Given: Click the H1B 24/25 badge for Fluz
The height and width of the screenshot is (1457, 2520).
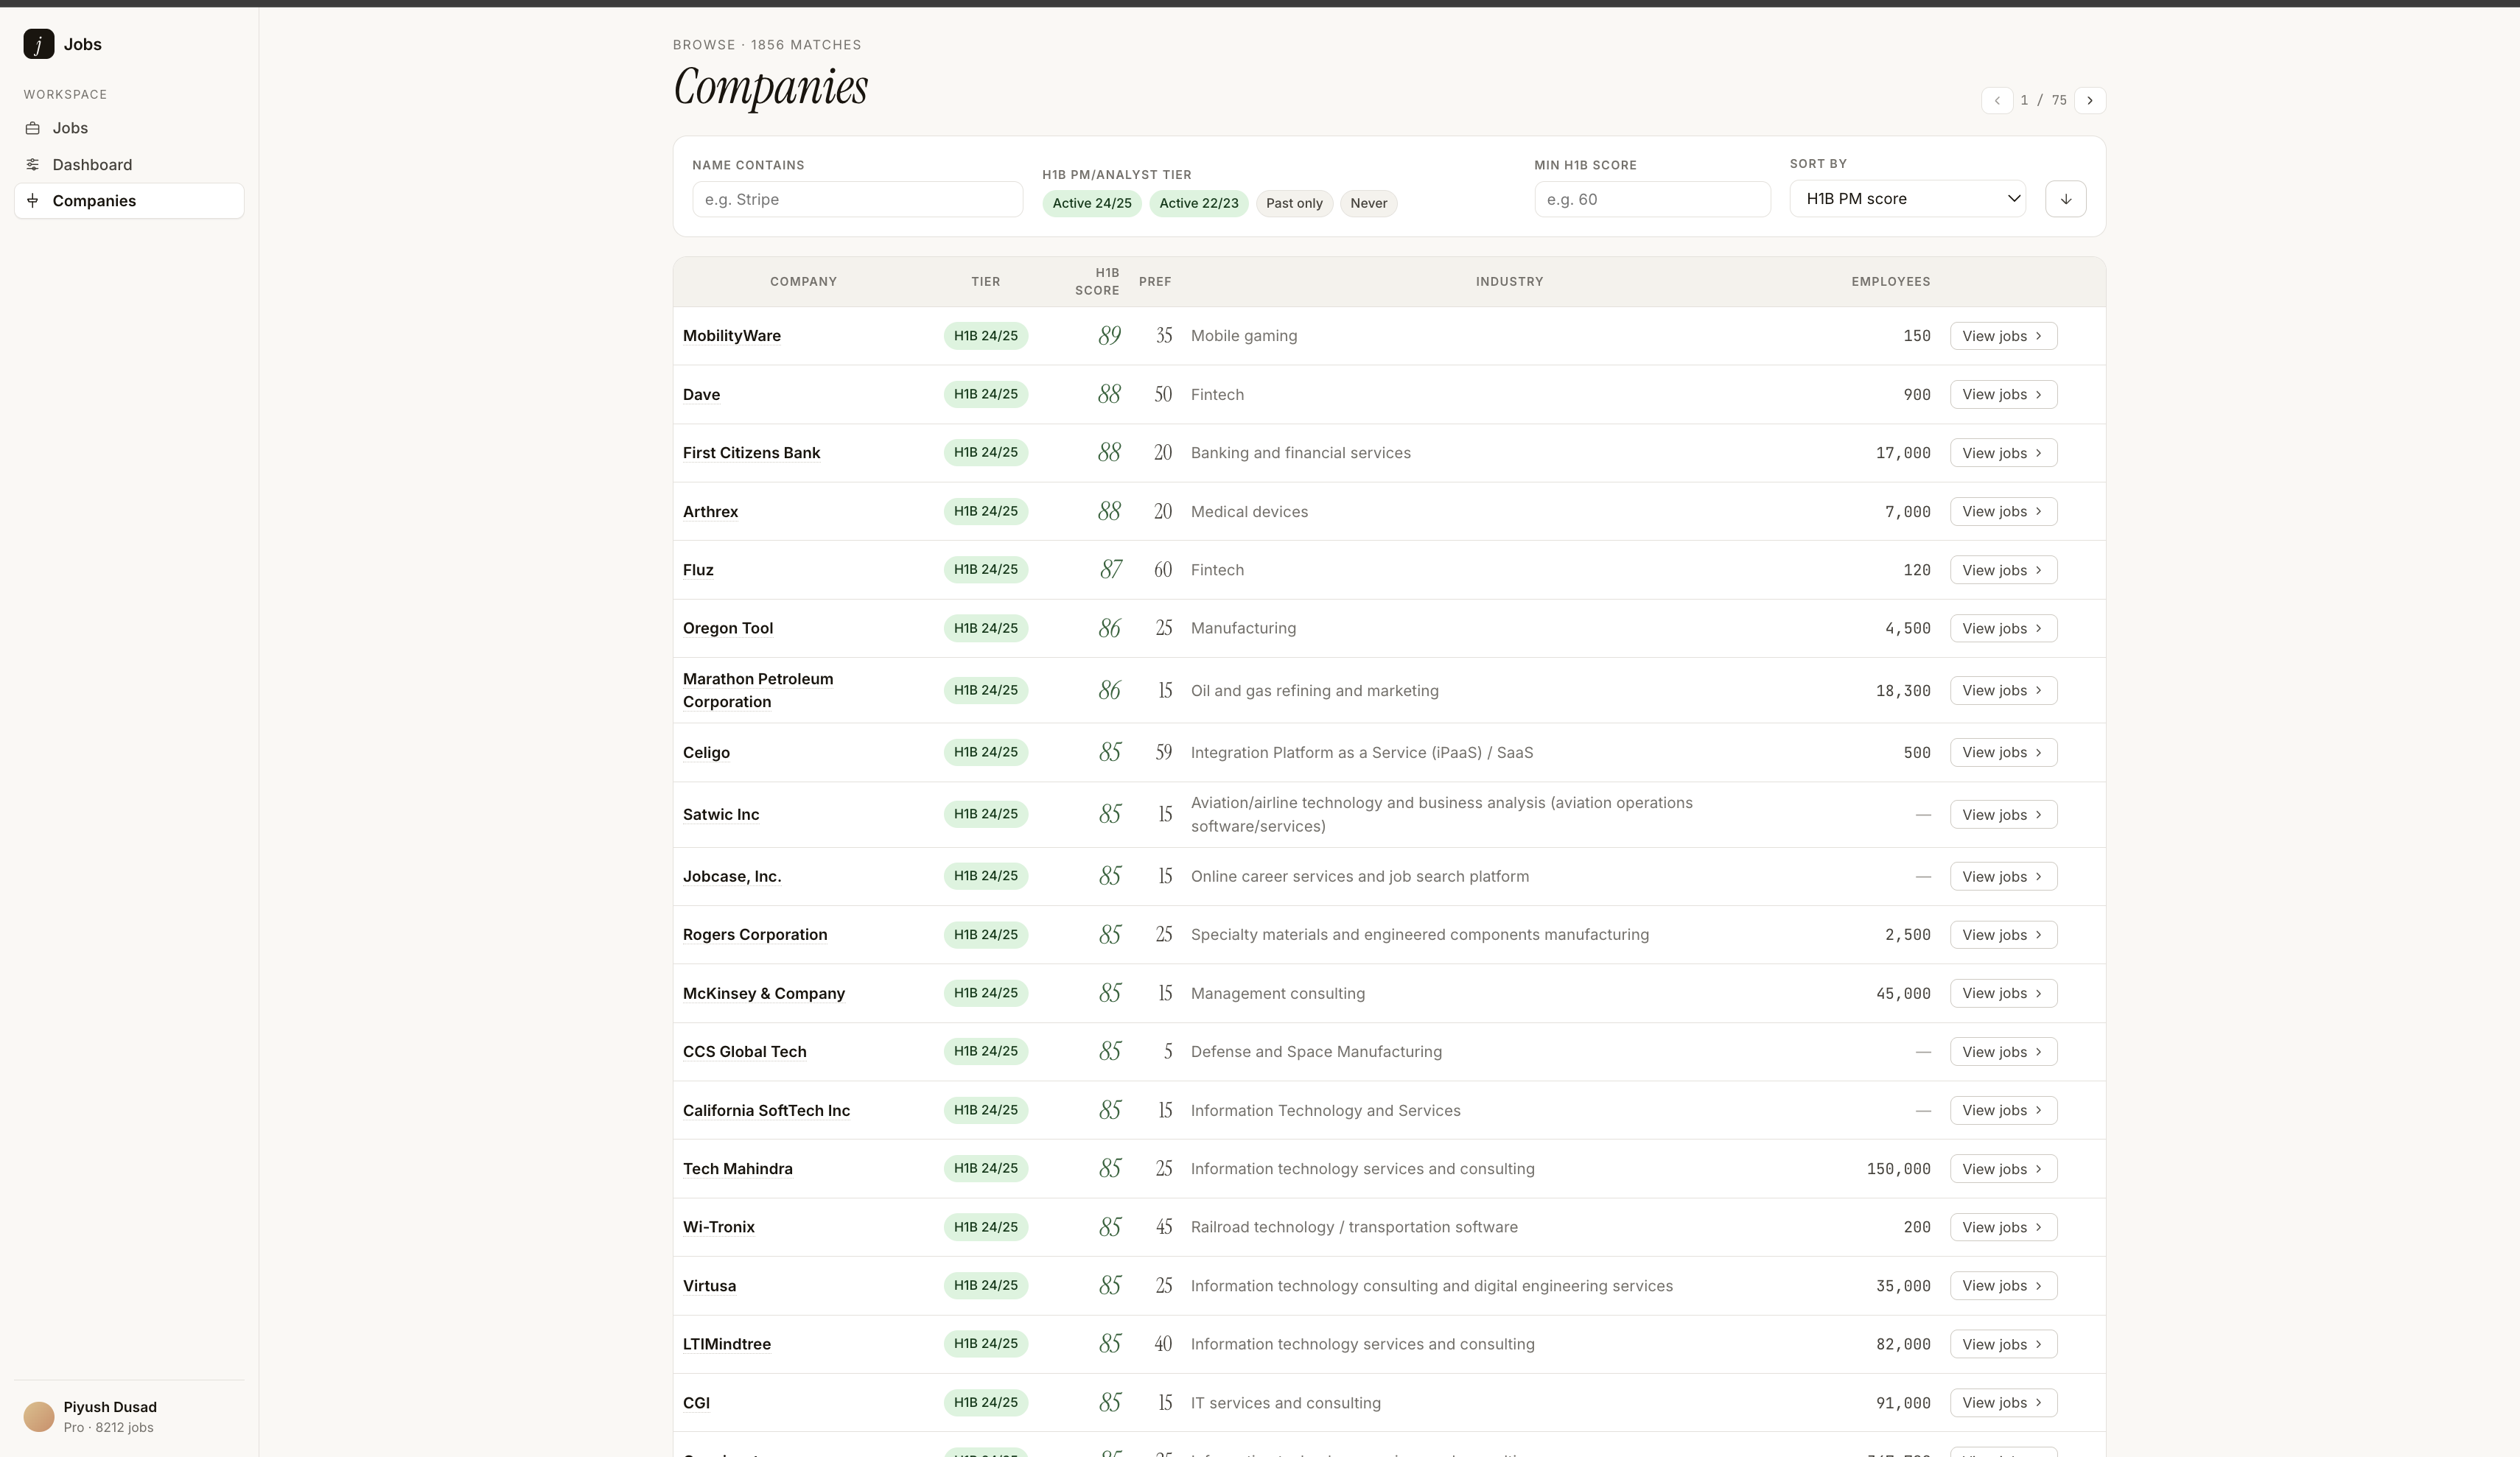Looking at the screenshot, I should pos(986,570).
